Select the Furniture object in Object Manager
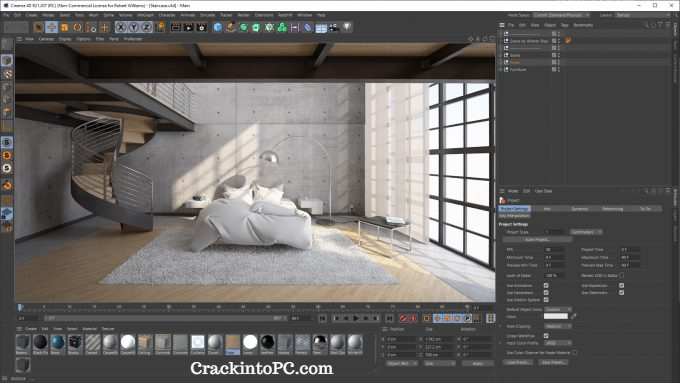 click(518, 69)
